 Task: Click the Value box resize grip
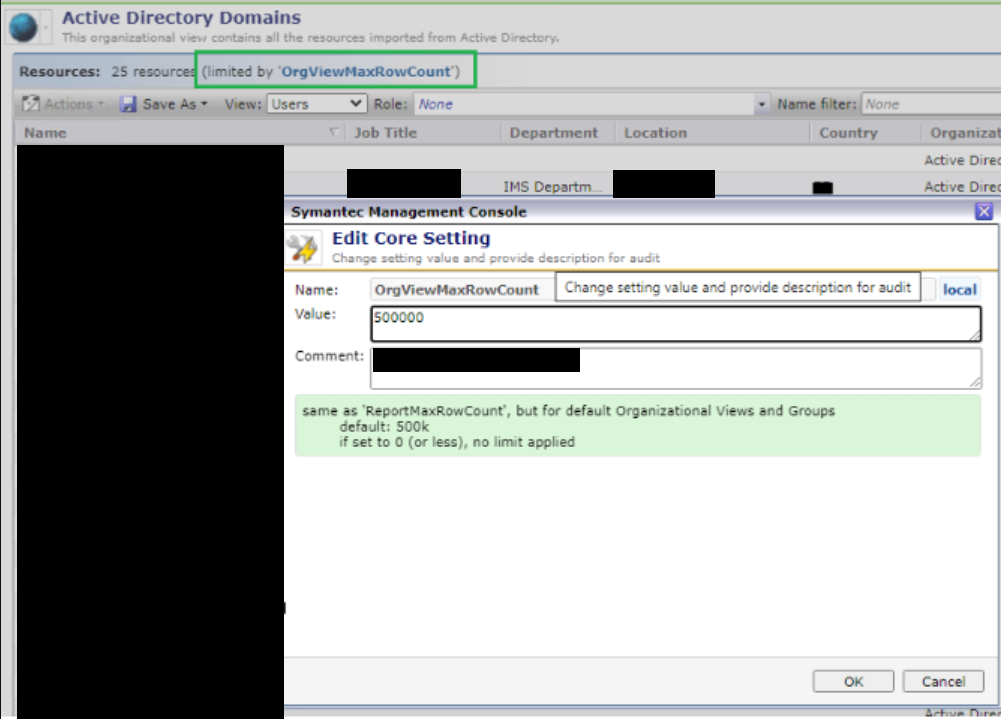coord(974,335)
